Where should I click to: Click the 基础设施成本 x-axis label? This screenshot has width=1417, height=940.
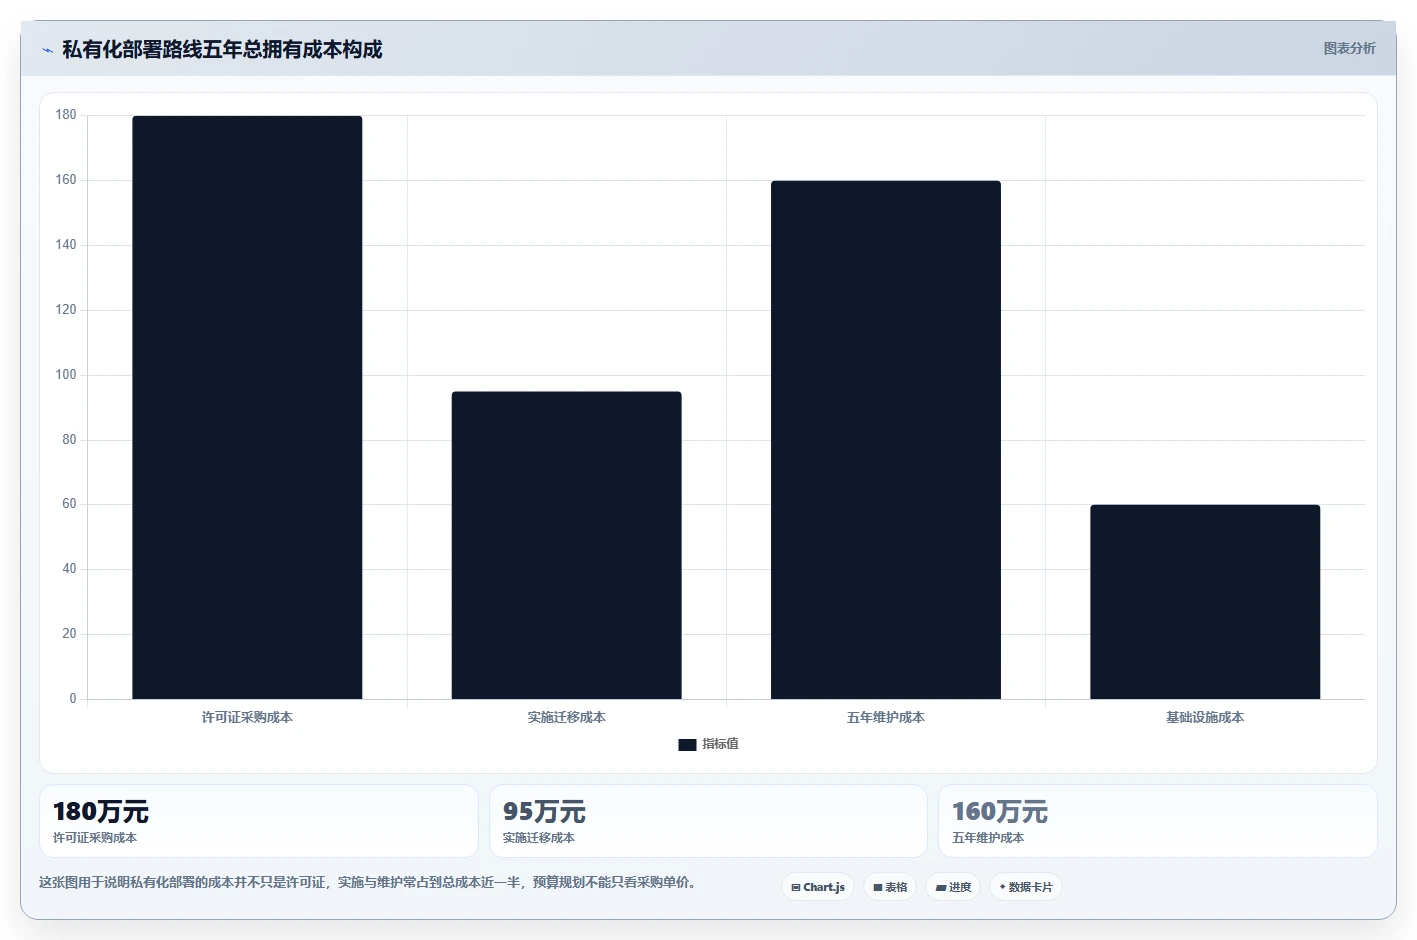1205,717
